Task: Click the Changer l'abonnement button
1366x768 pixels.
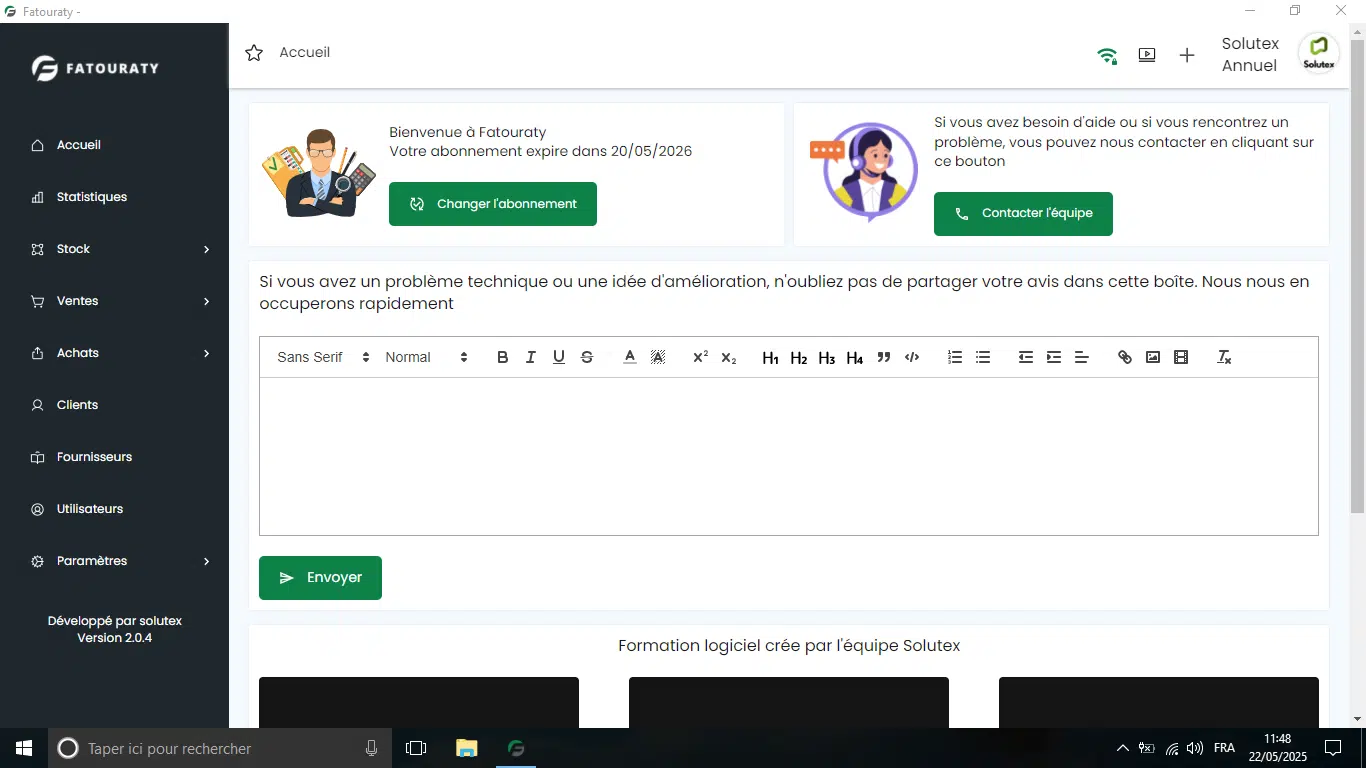Action: pyautogui.click(x=493, y=204)
